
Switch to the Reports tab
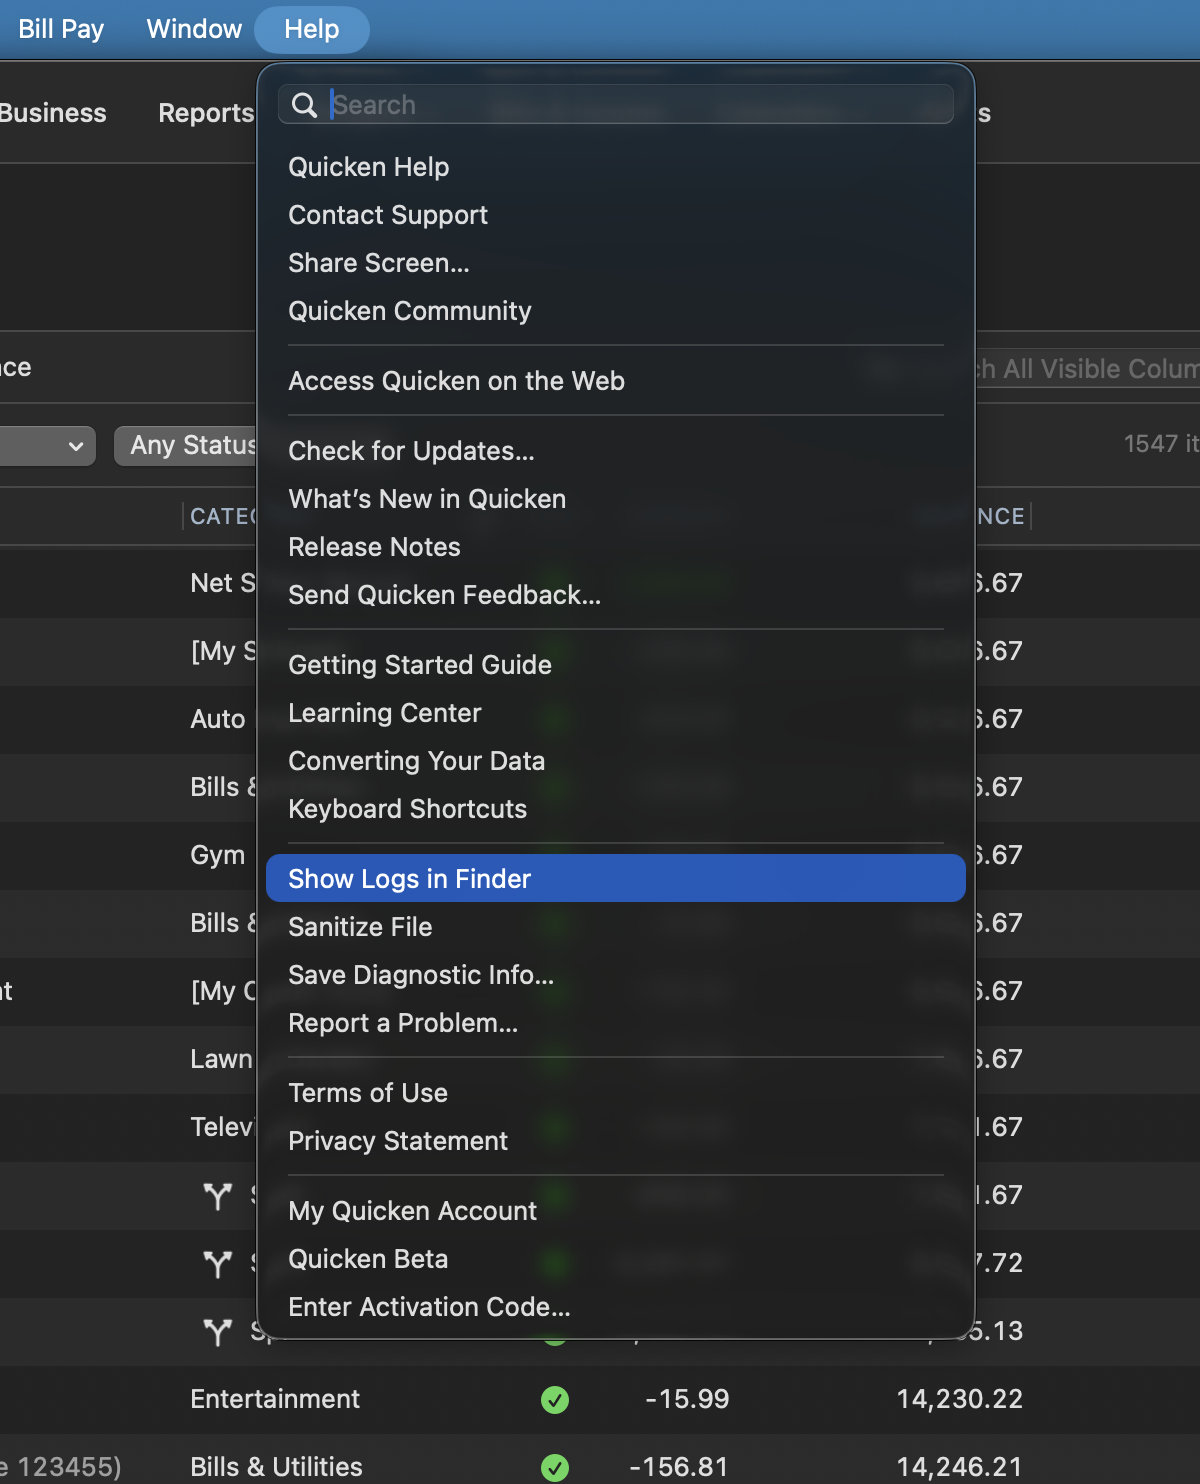206,113
